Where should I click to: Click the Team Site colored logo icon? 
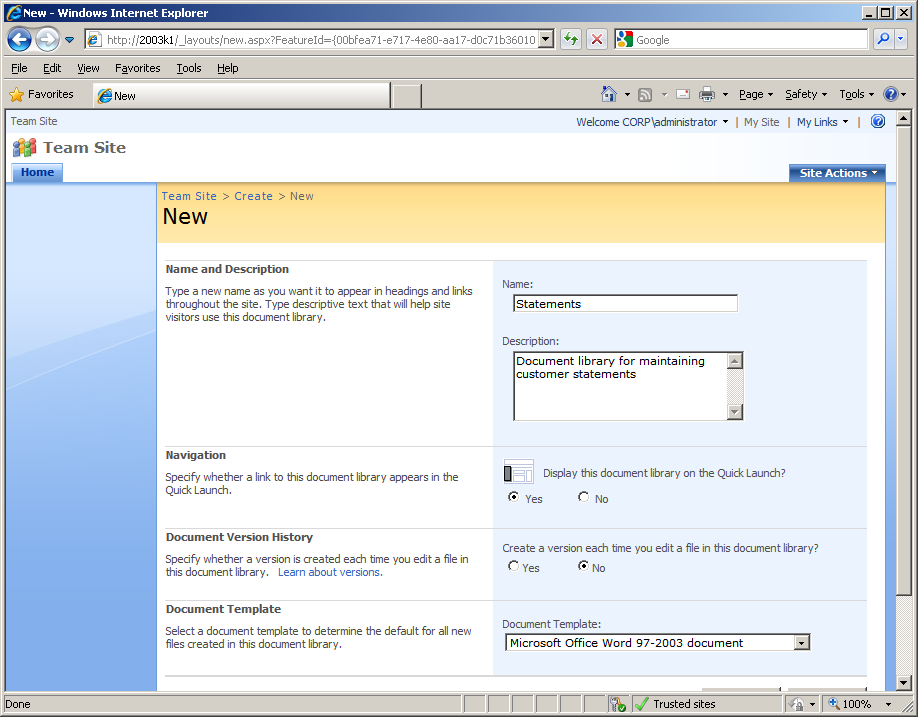(26, 147)
